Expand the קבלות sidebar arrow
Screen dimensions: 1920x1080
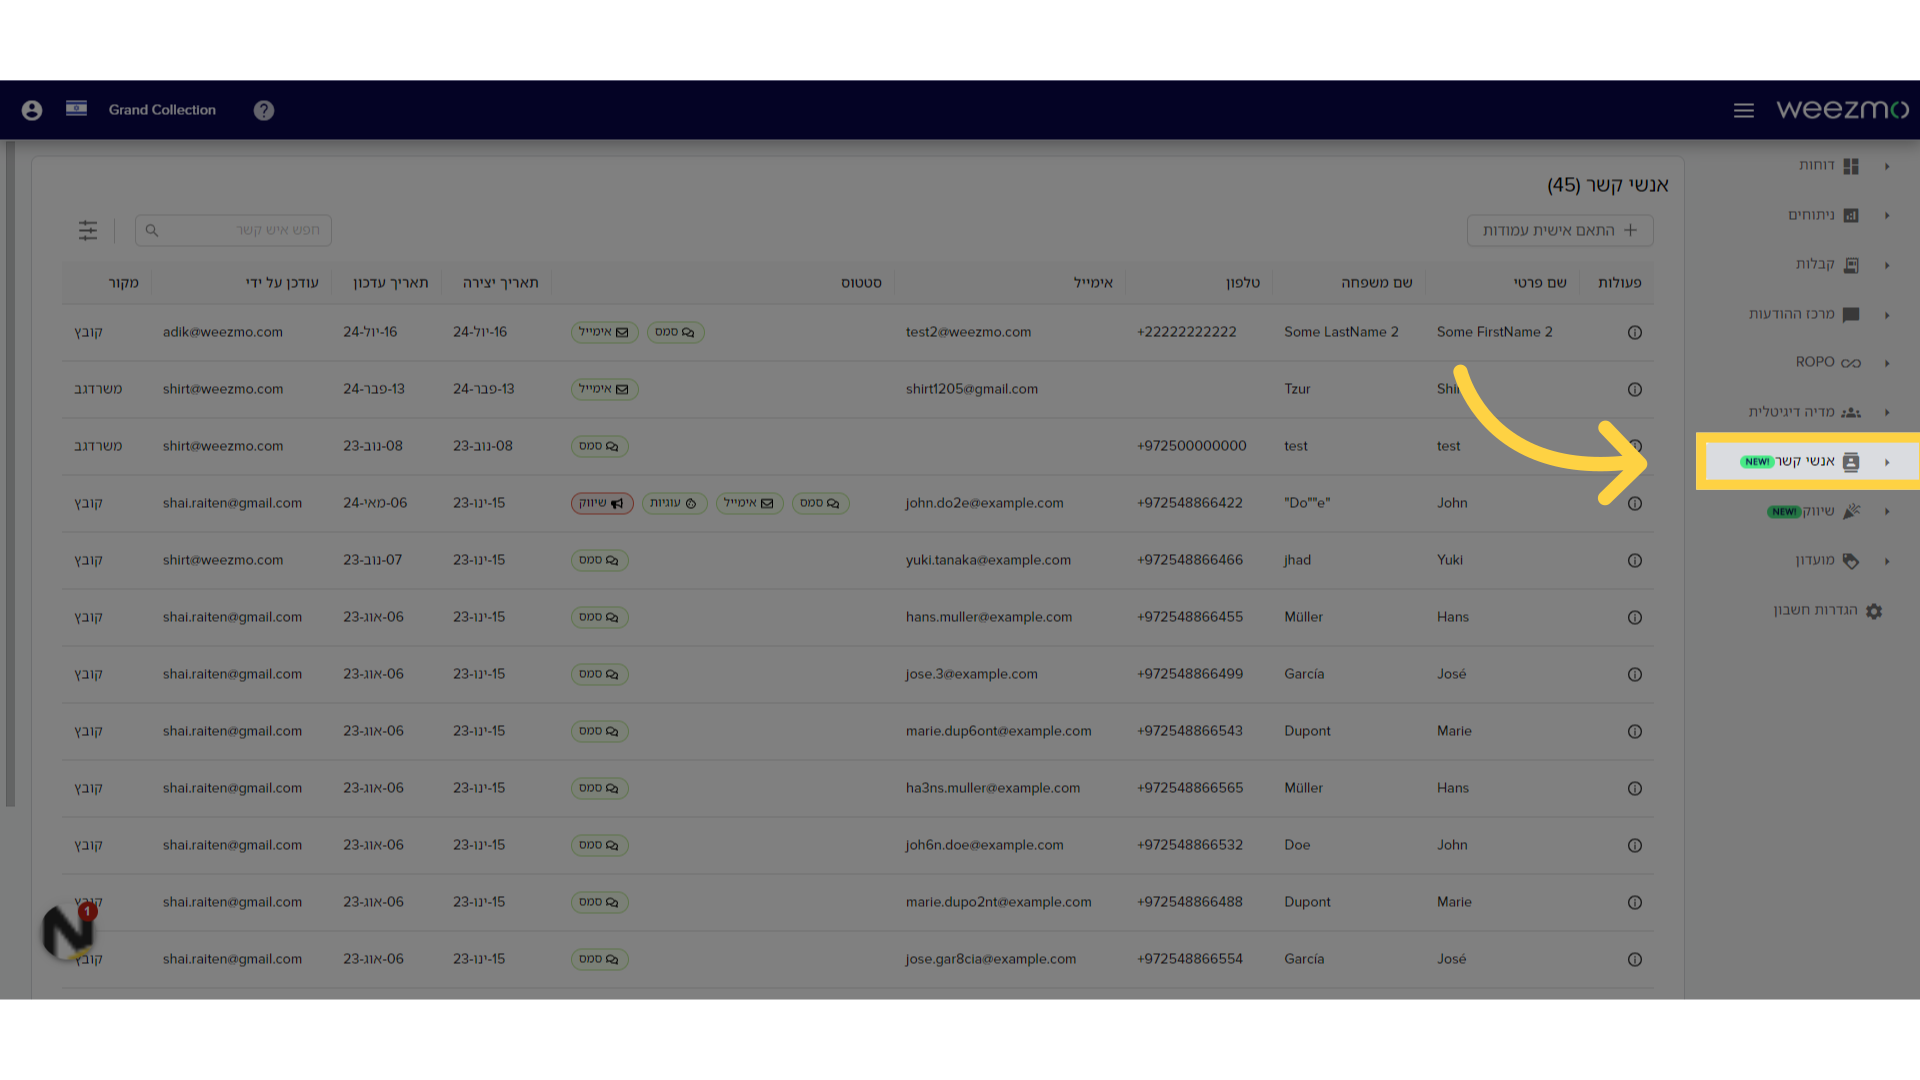[x=1887, y=265]
